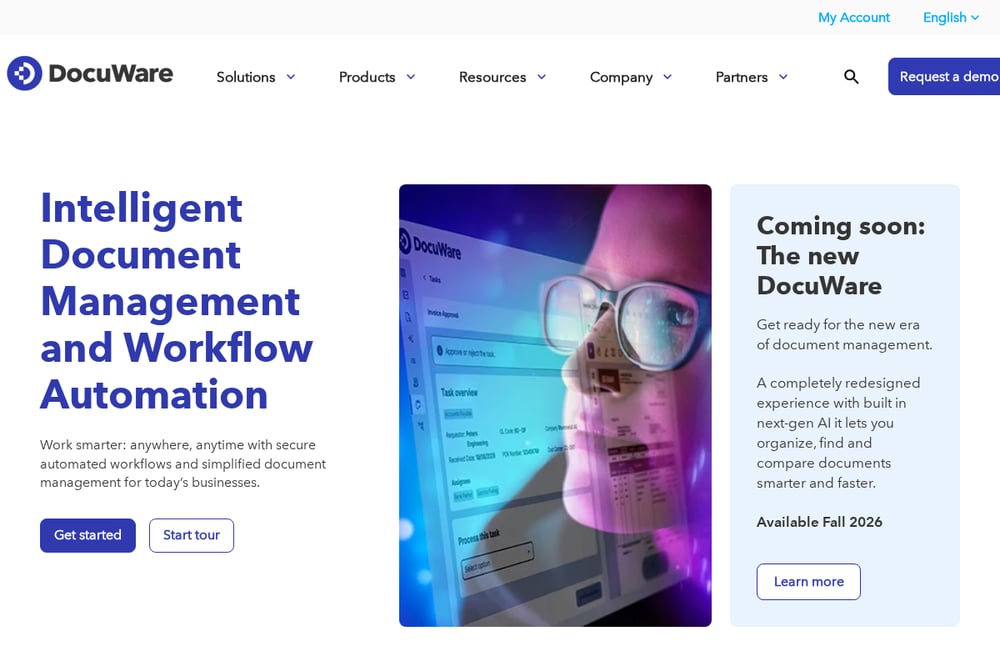Click the hero image of woman with glasses
This screenshot has height=667, width=1000.
click(555, 406)
